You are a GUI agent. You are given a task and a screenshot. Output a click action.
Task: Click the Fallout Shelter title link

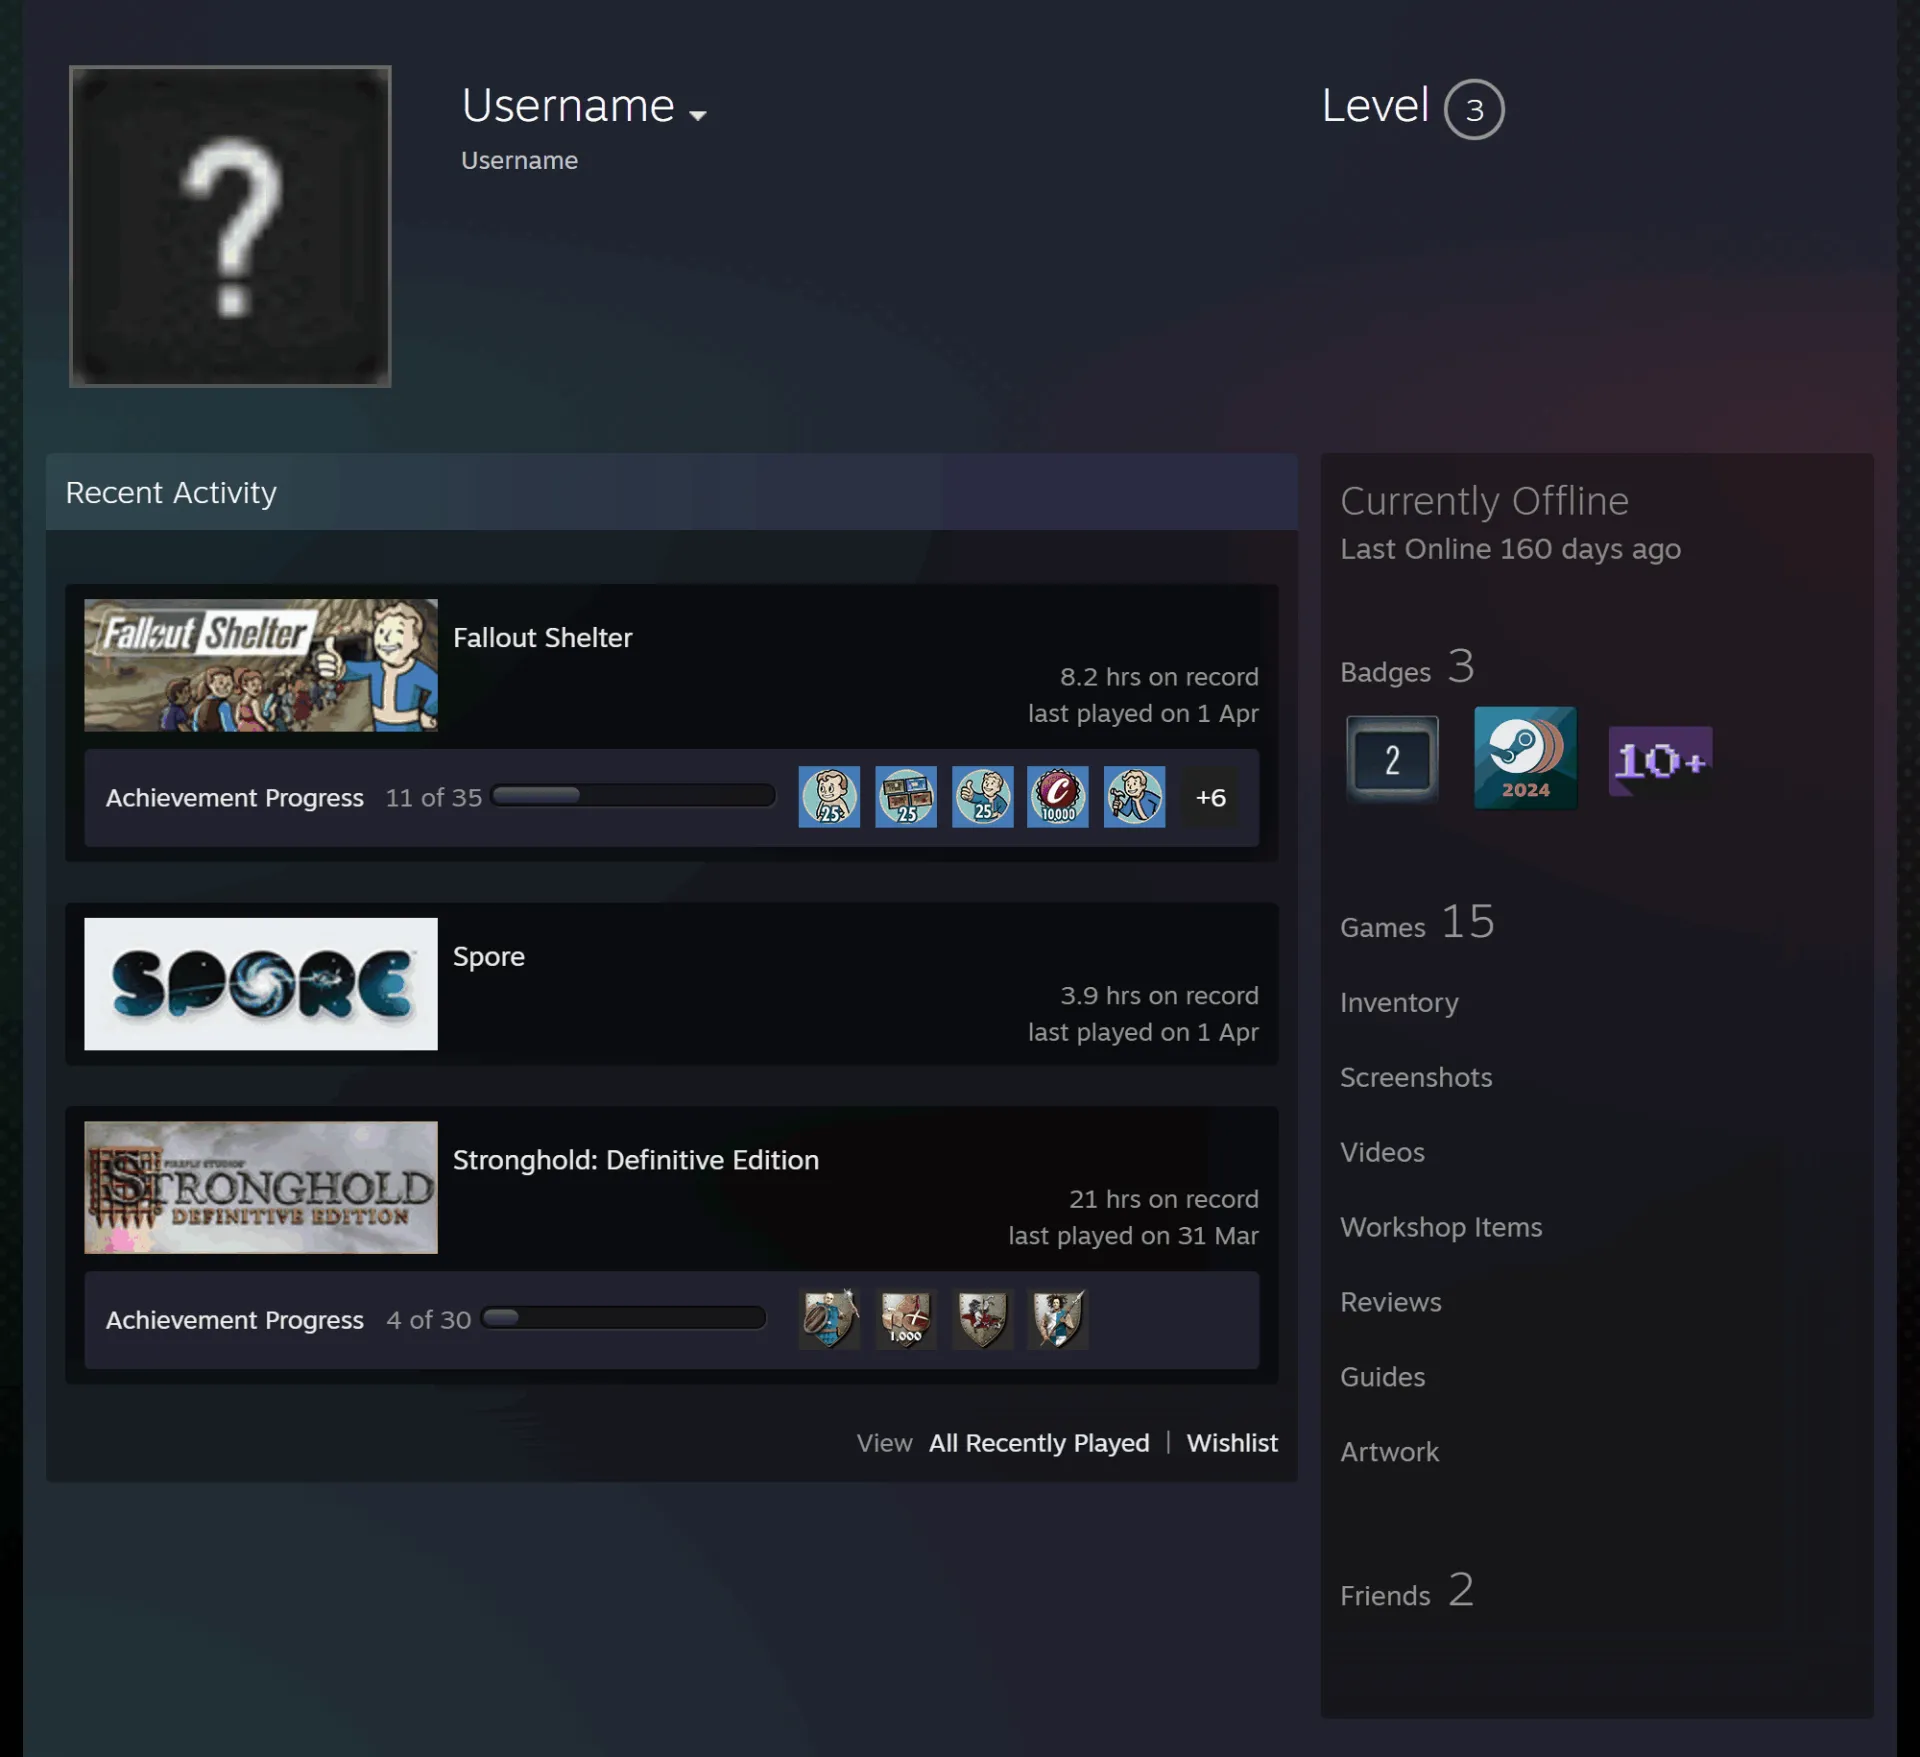tap(543, 638)
